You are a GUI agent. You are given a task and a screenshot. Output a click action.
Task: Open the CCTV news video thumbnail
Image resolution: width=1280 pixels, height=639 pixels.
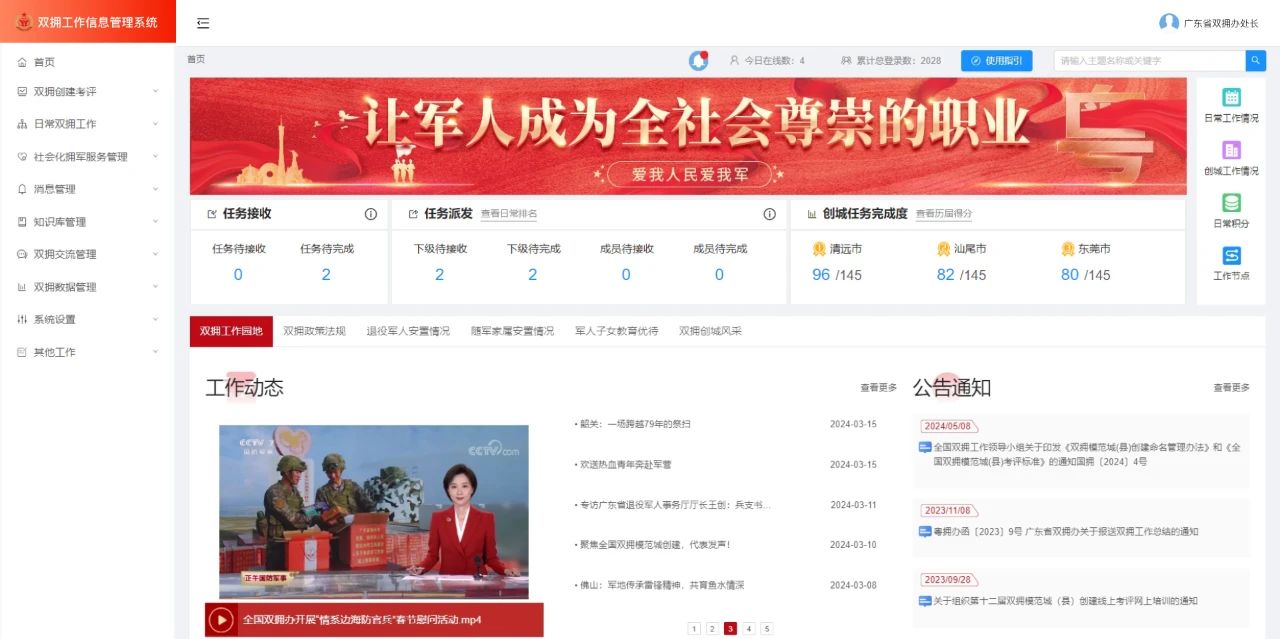point(374,511)
